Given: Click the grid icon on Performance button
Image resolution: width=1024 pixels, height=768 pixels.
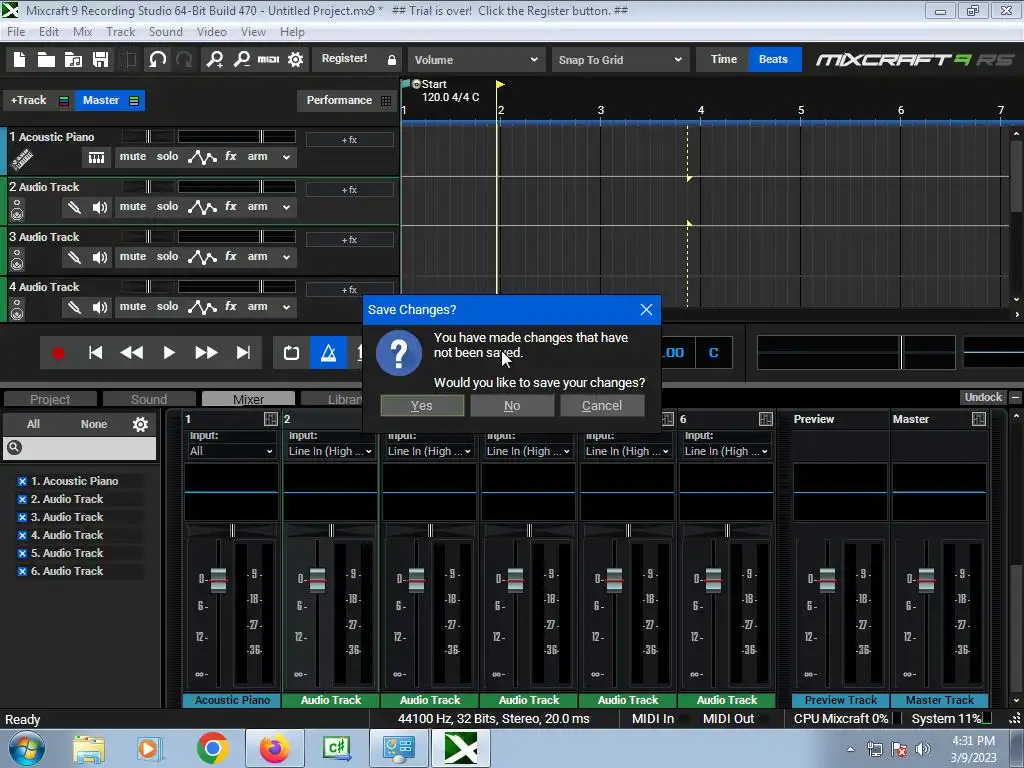Looking at the screenshot, I should click(386, 101).
